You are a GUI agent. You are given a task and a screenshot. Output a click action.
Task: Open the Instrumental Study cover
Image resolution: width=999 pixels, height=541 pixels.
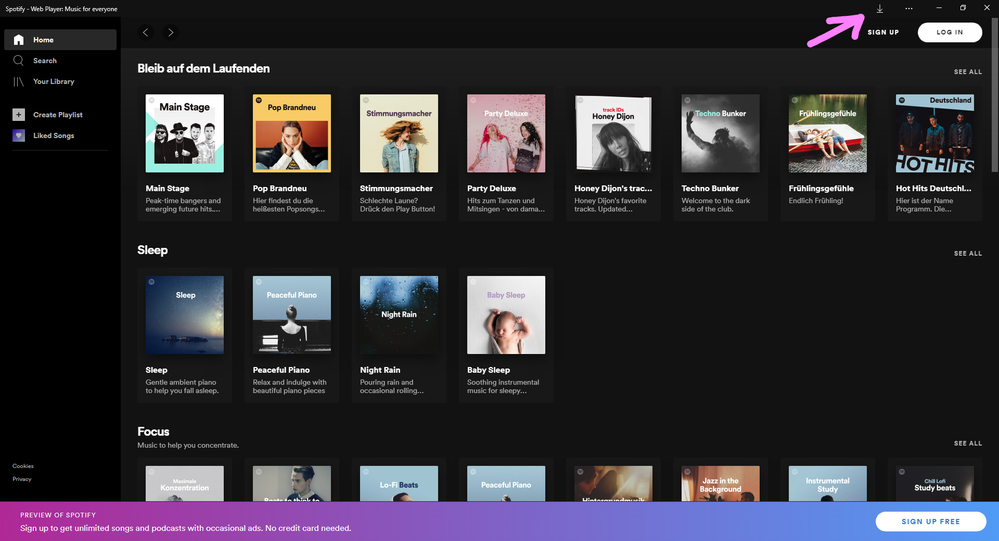pos(828,484)
